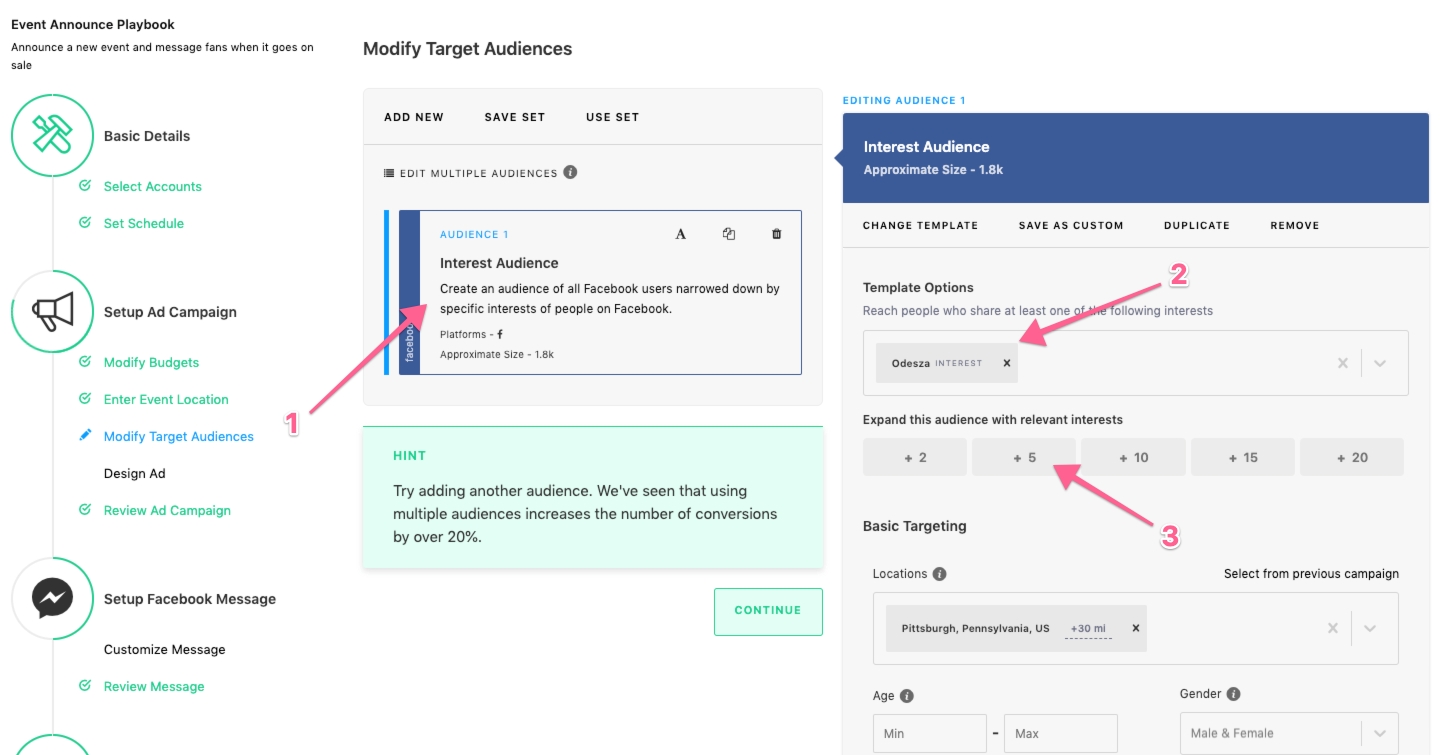The width and height of the screenshot is (1447, 755).
Task: Remove the Odesza interest tag
Action: click(x=1007, y=363)
